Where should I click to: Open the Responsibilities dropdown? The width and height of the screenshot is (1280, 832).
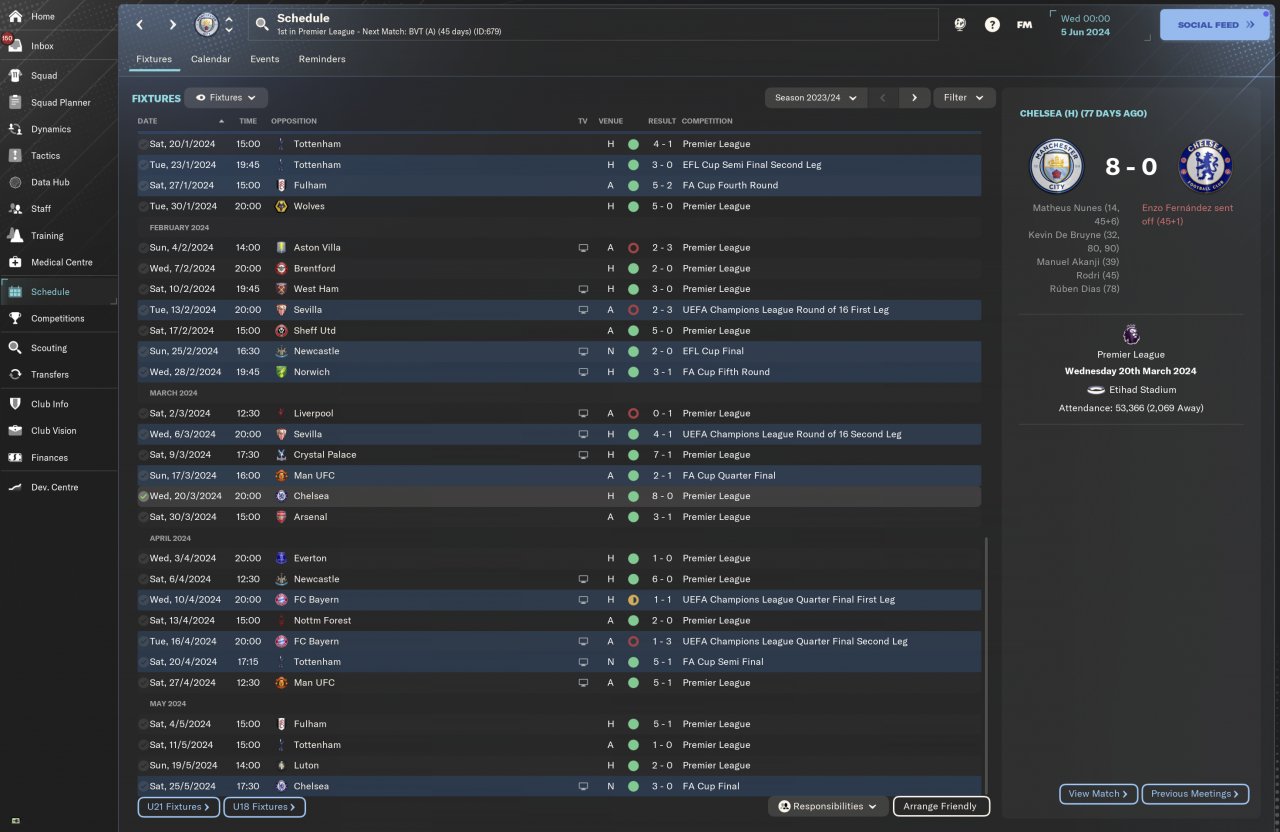coord(828,806)
